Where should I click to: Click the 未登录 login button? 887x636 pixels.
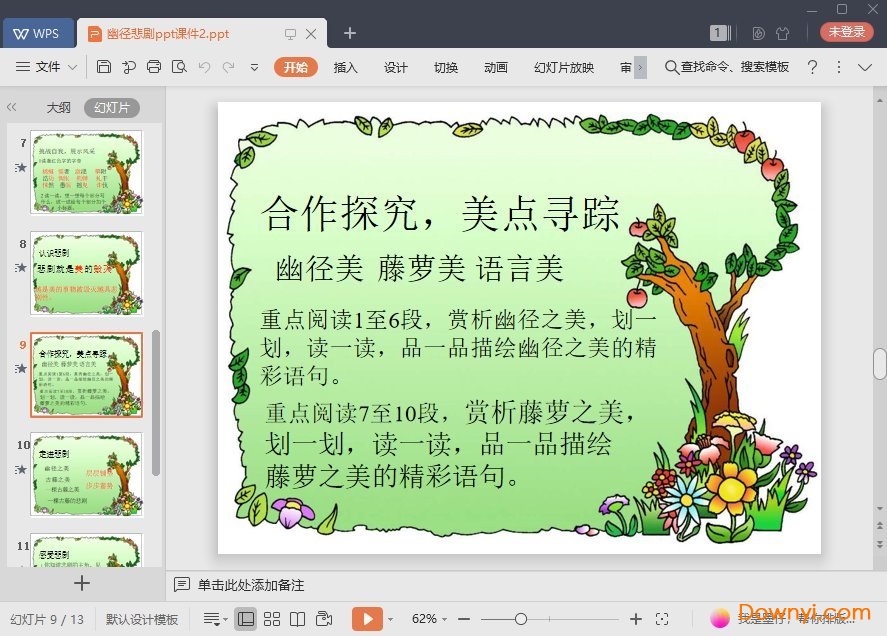point(846,32)
